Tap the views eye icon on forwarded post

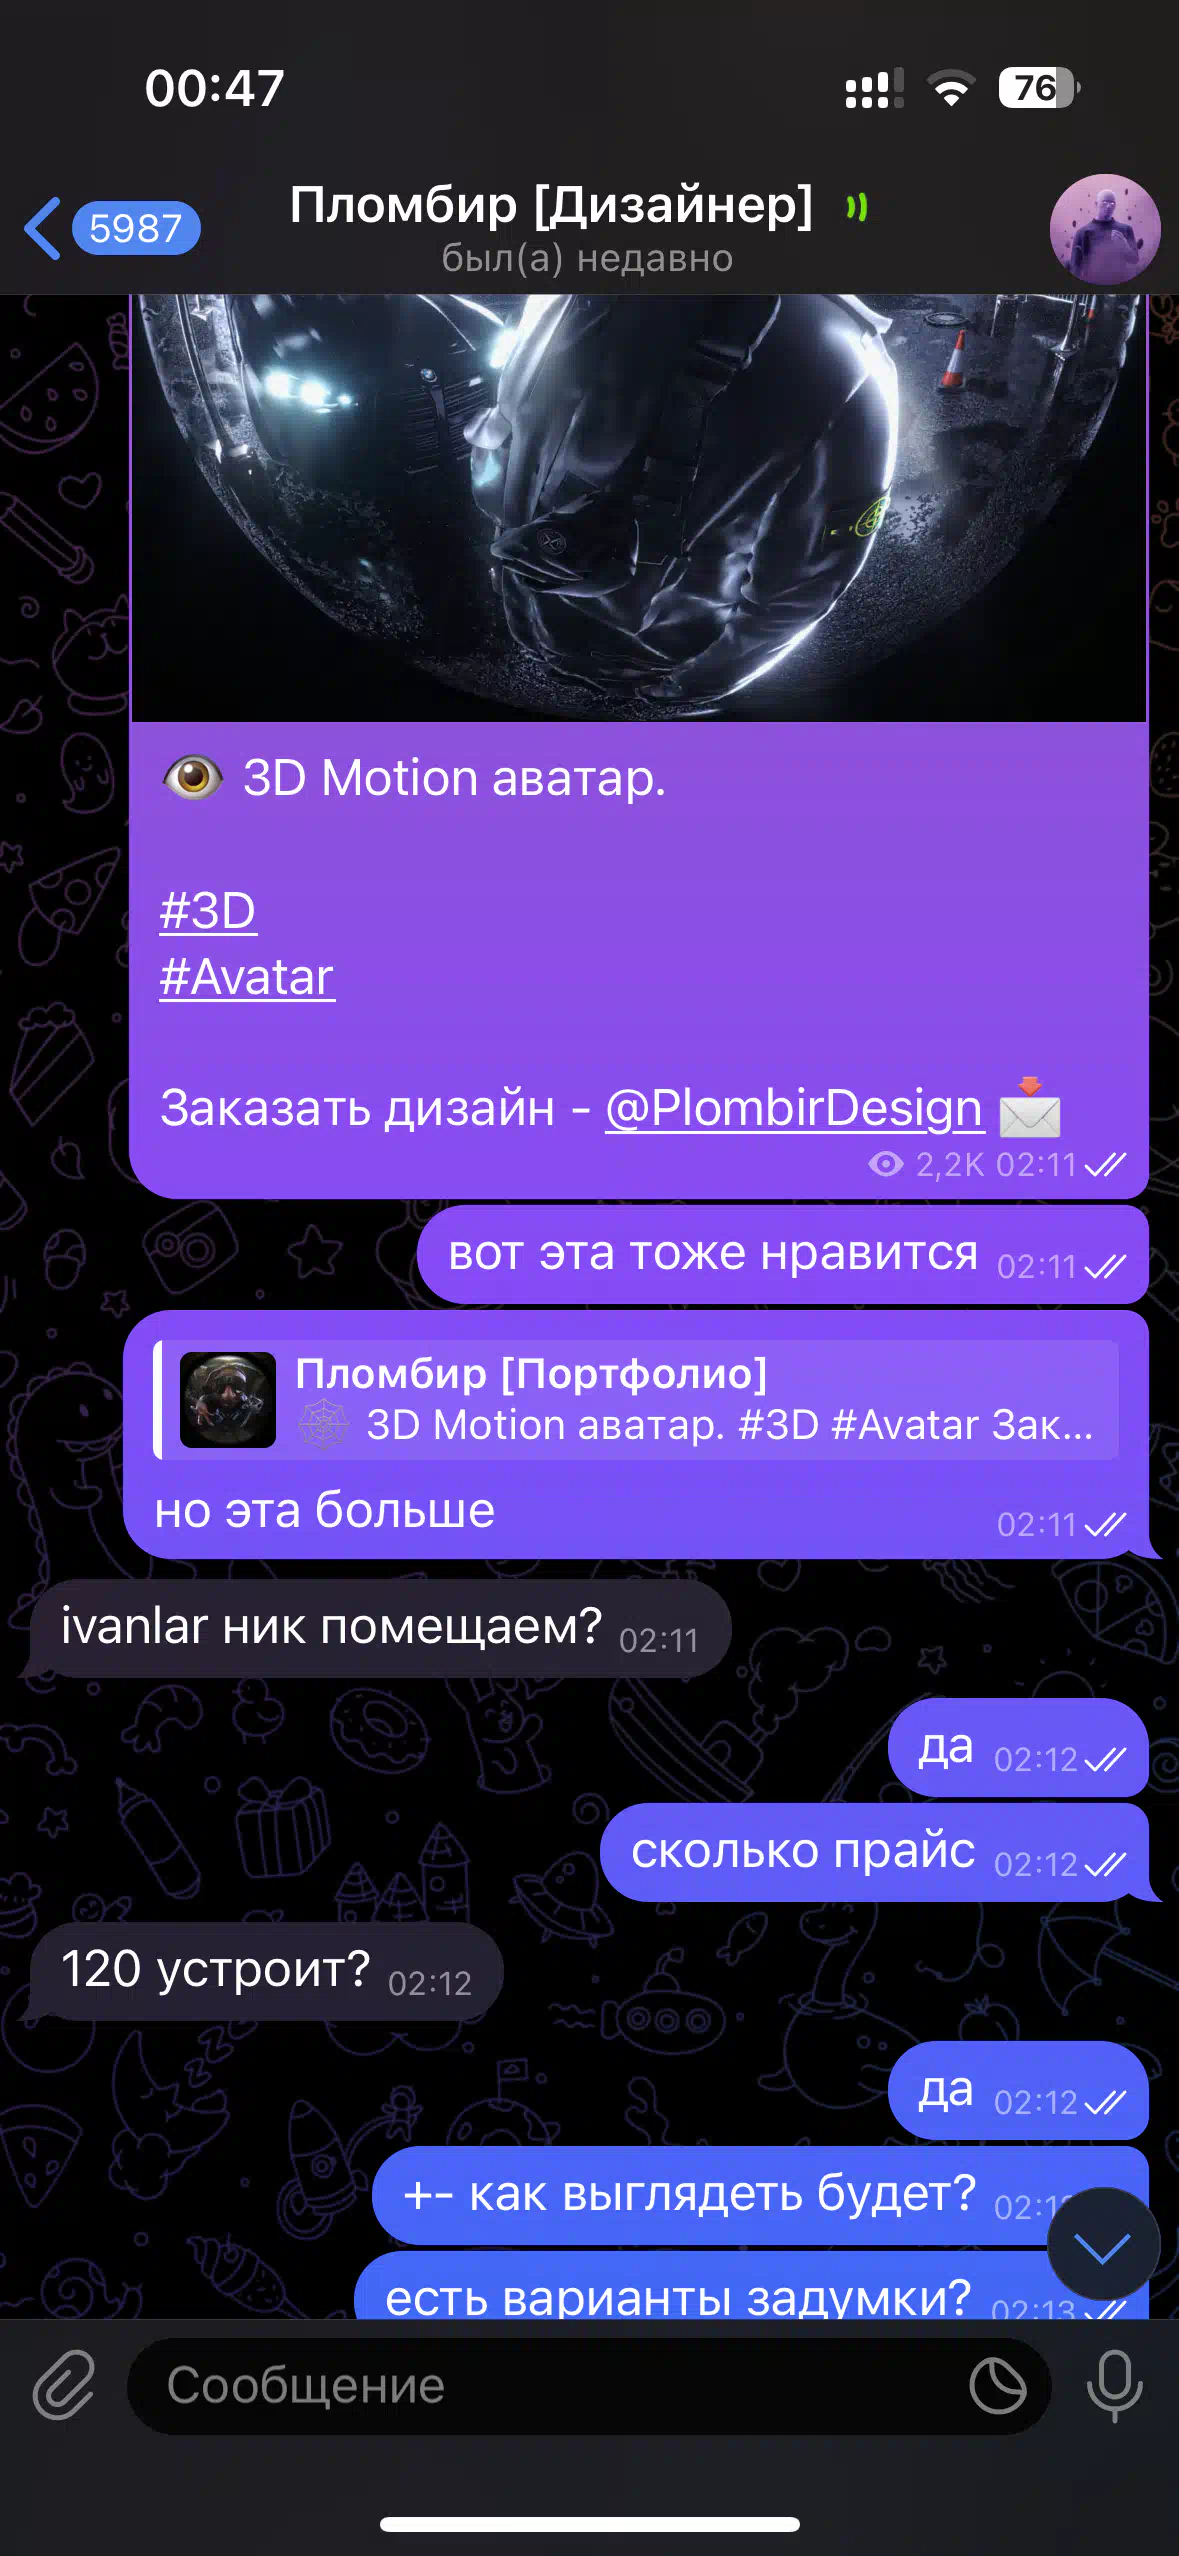click(886, 1164)
